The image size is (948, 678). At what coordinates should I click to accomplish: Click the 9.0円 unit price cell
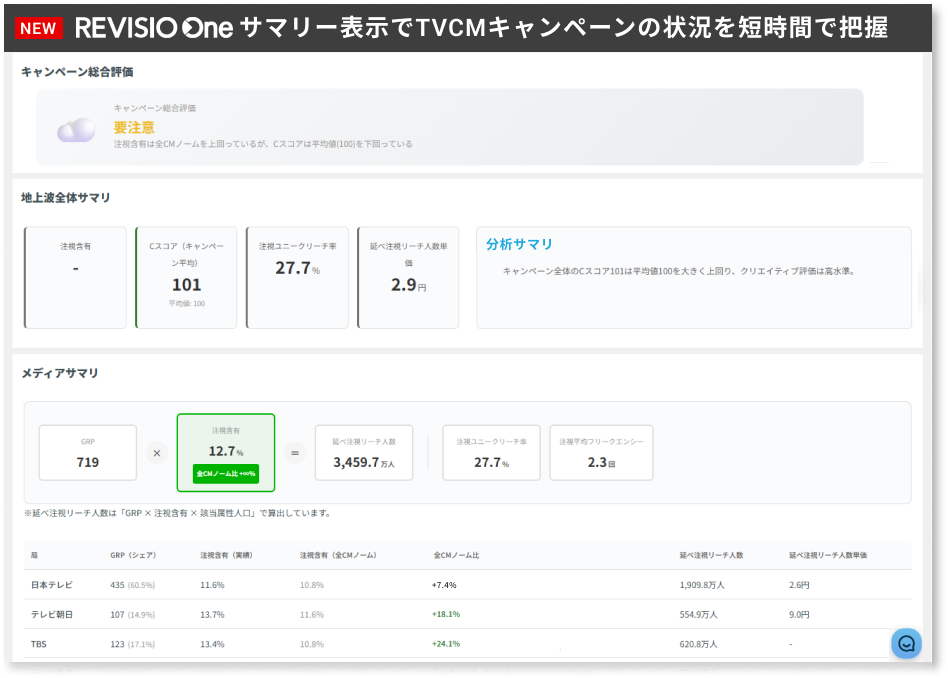pos(799,614)
